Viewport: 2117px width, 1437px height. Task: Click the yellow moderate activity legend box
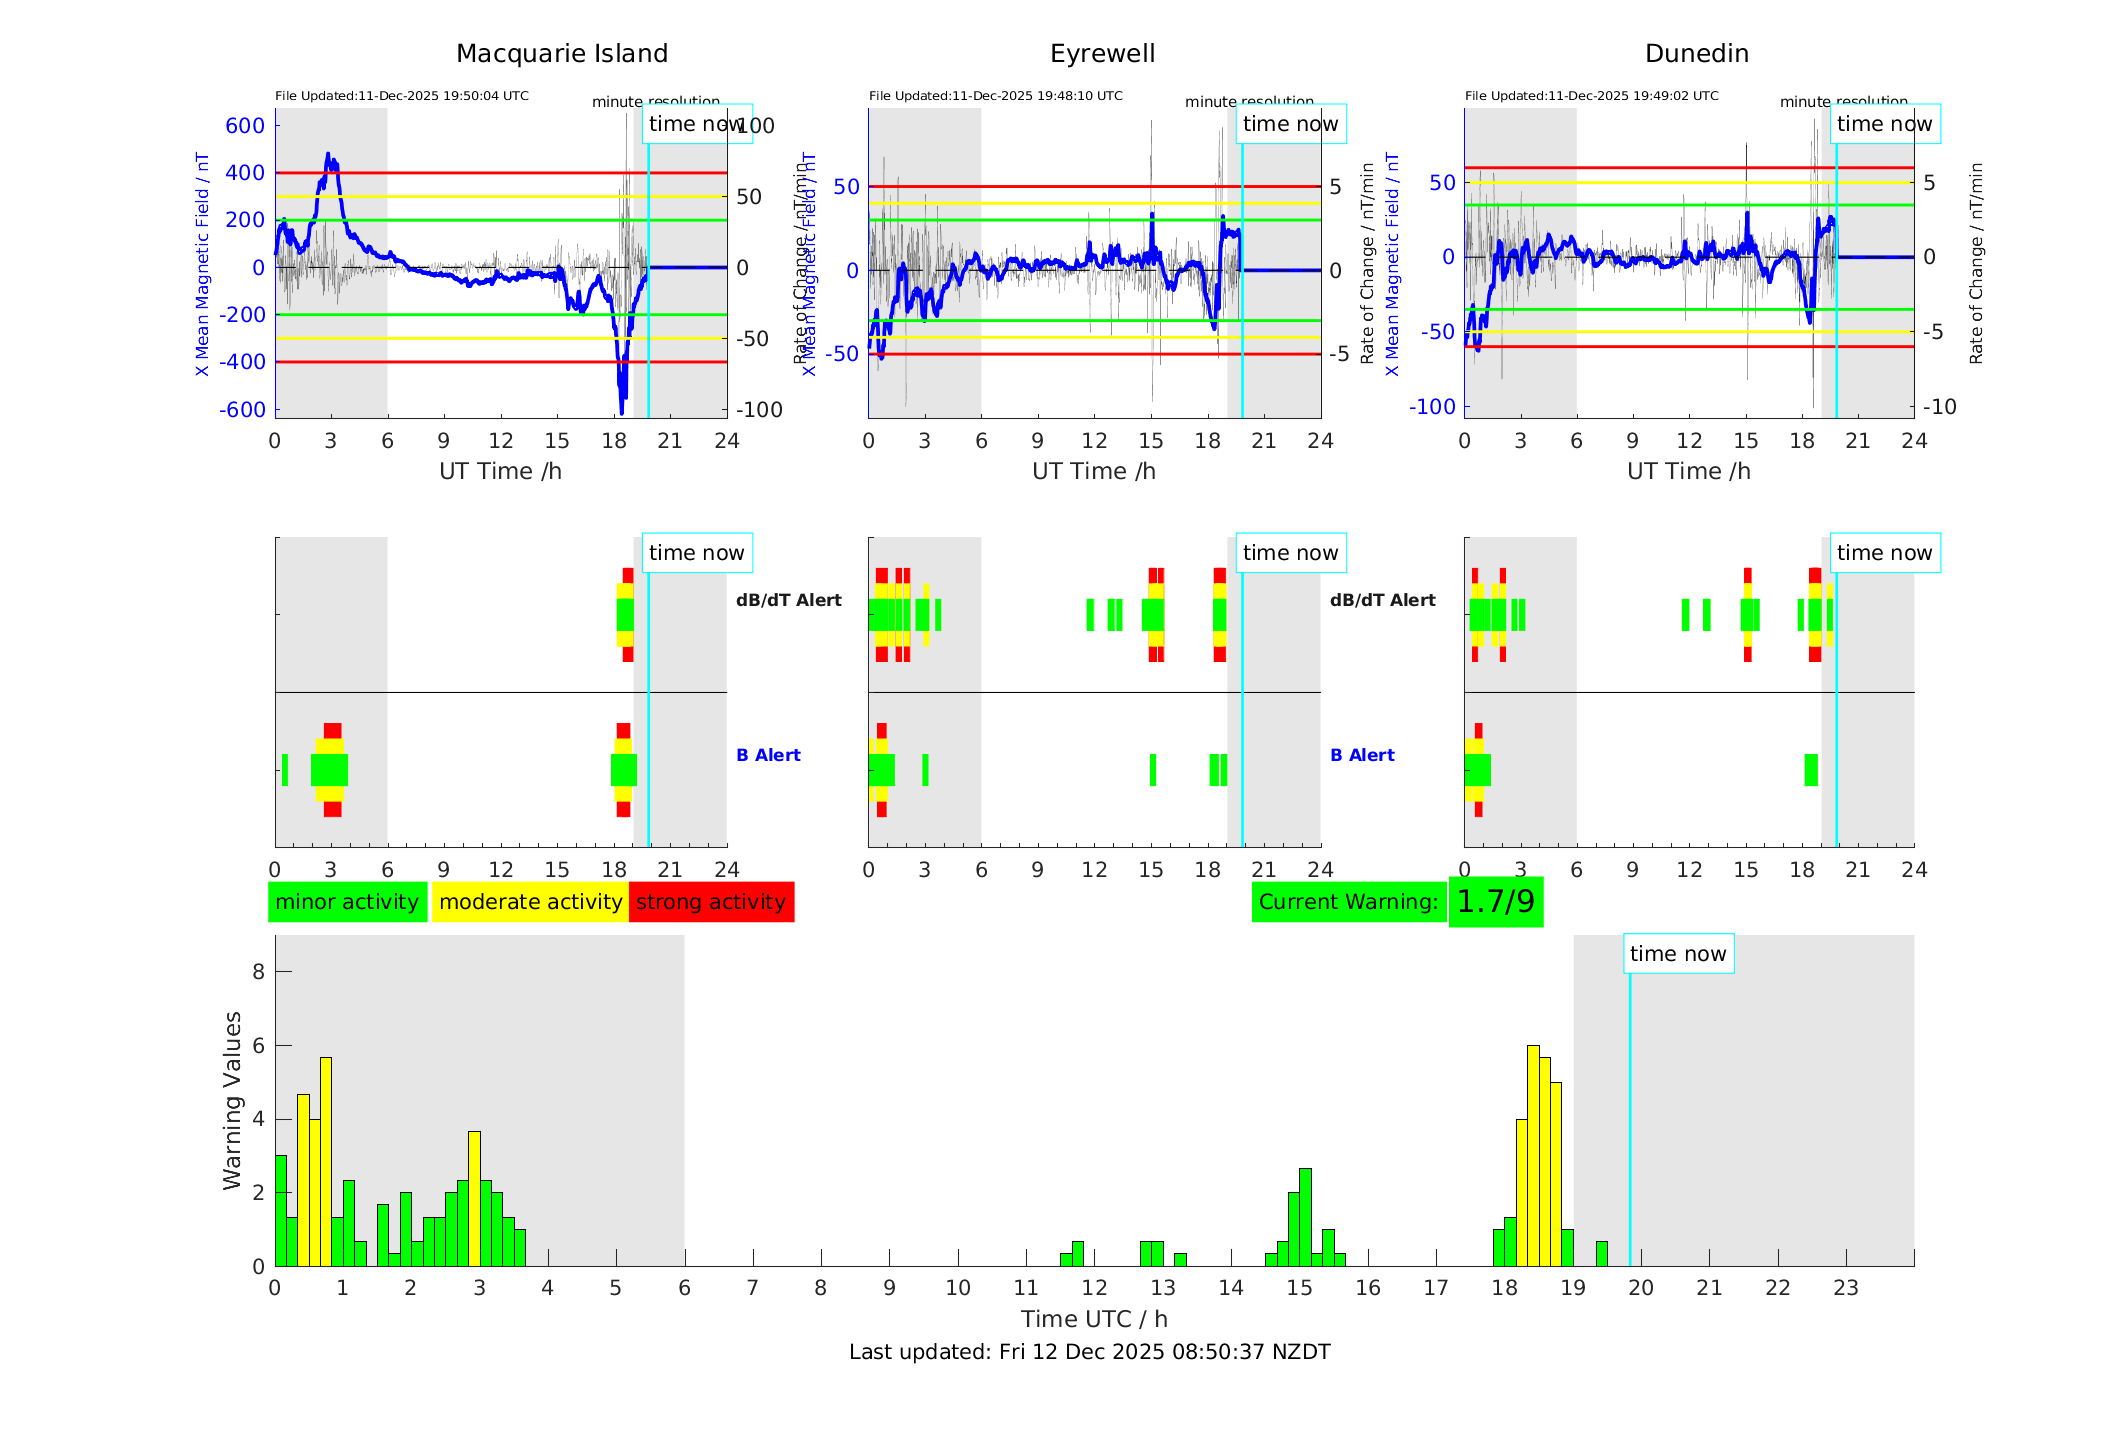pyautogui.click(x=530, y=902)
